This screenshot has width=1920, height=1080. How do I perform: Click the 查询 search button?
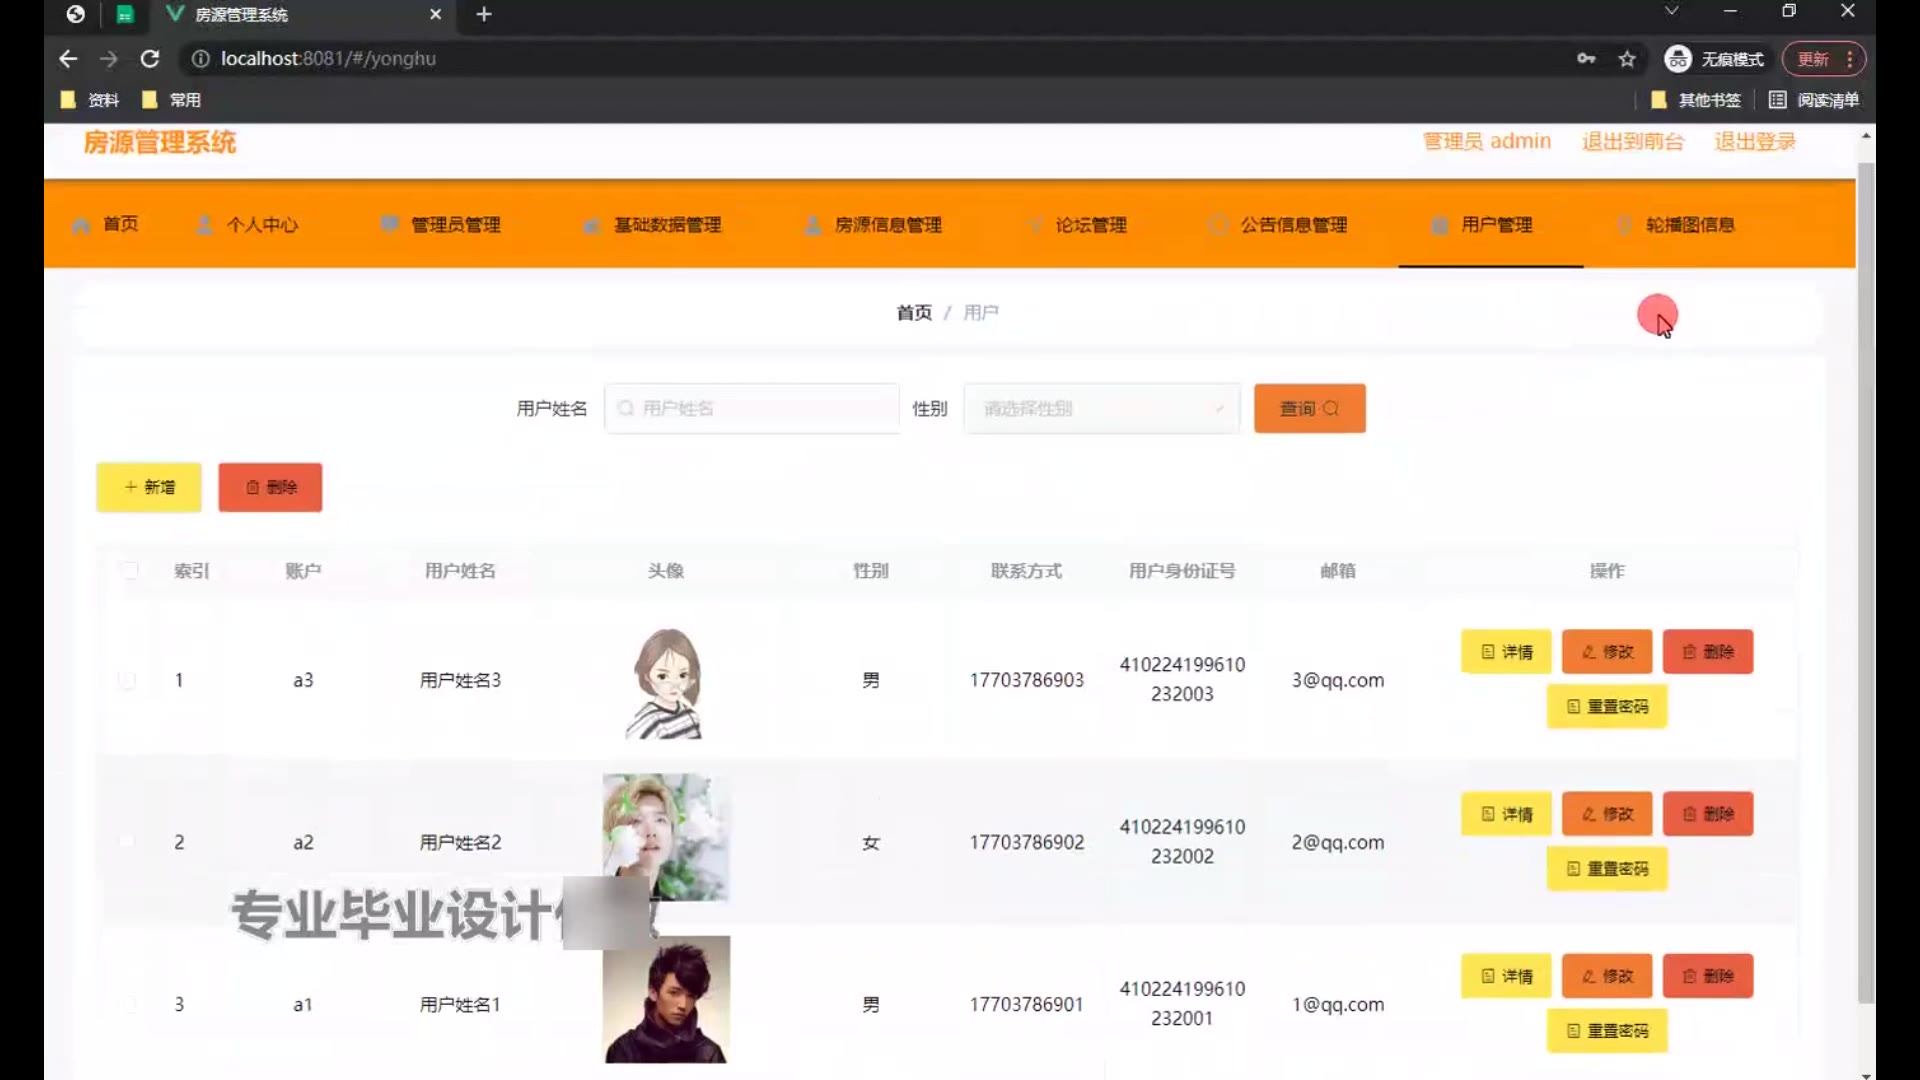(x=1310, y=408)
